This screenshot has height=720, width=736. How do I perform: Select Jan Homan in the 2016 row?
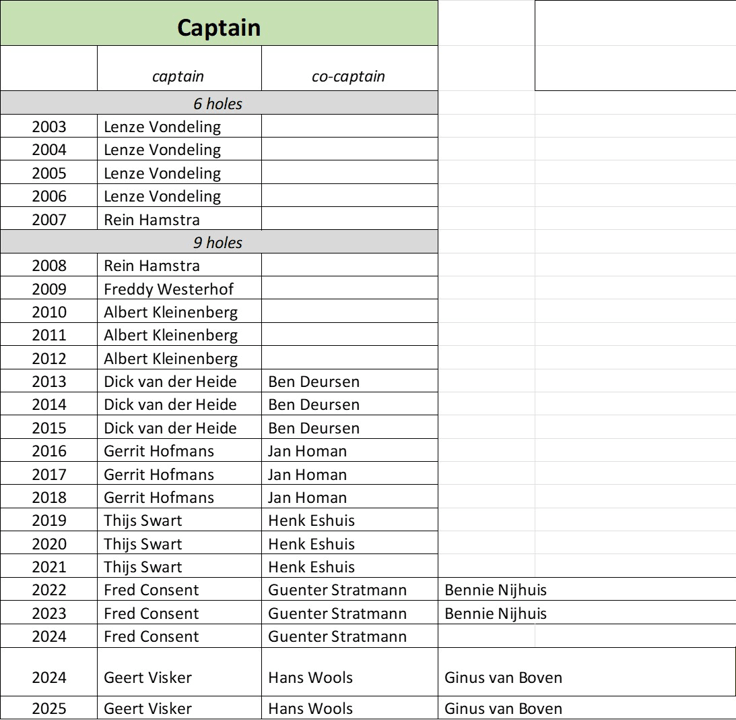click(308, 451)
